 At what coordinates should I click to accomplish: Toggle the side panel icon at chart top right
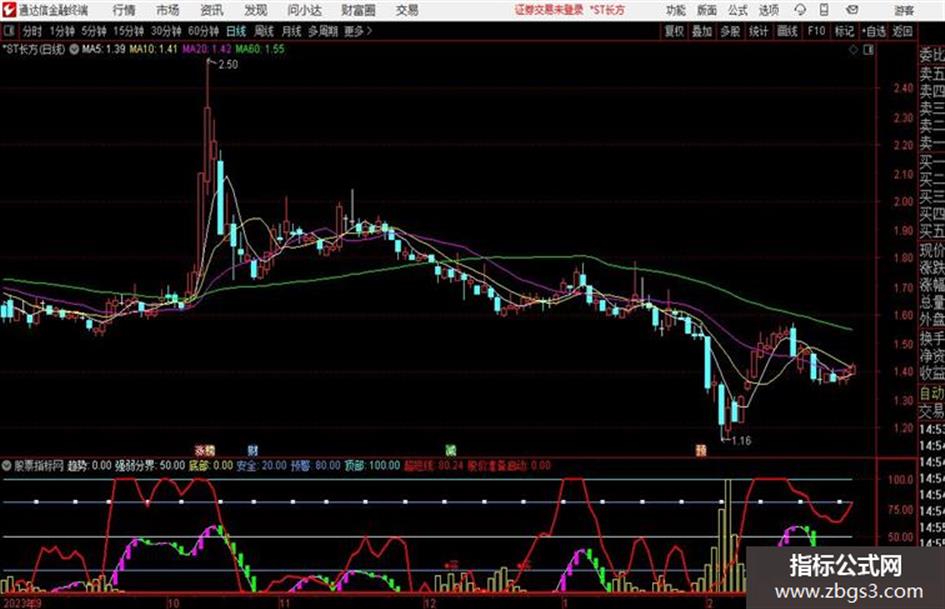click(868, 50)
